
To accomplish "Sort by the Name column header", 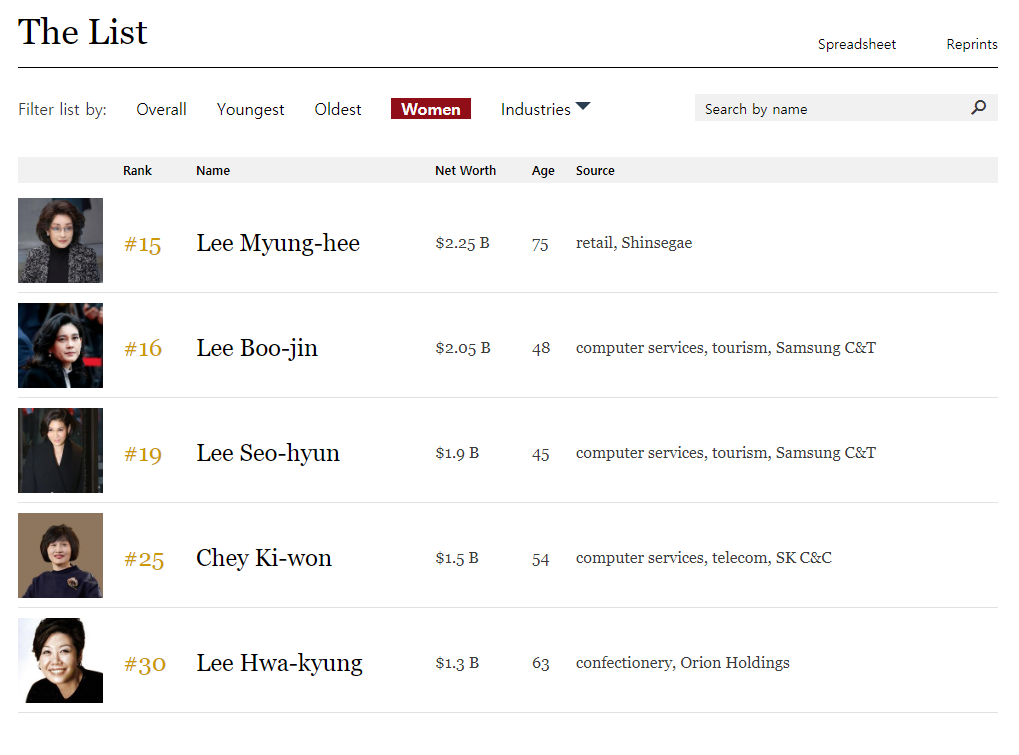I will [213, 170].
